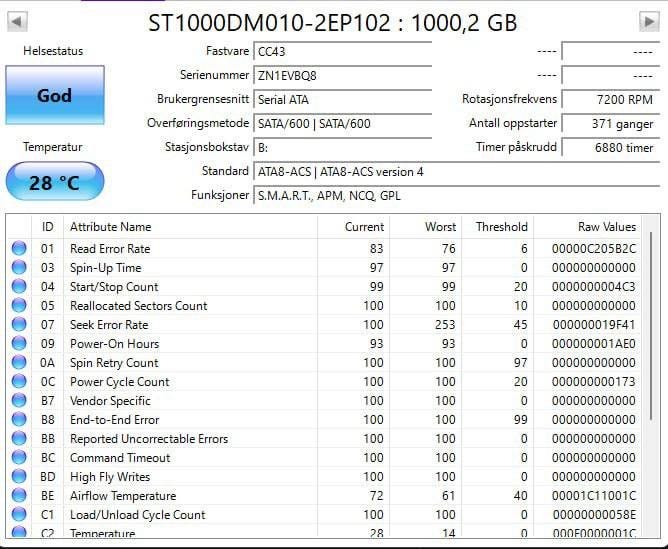
Task: Click status circle for Reported Uncorrectable Errors
Action: point(19,438)
